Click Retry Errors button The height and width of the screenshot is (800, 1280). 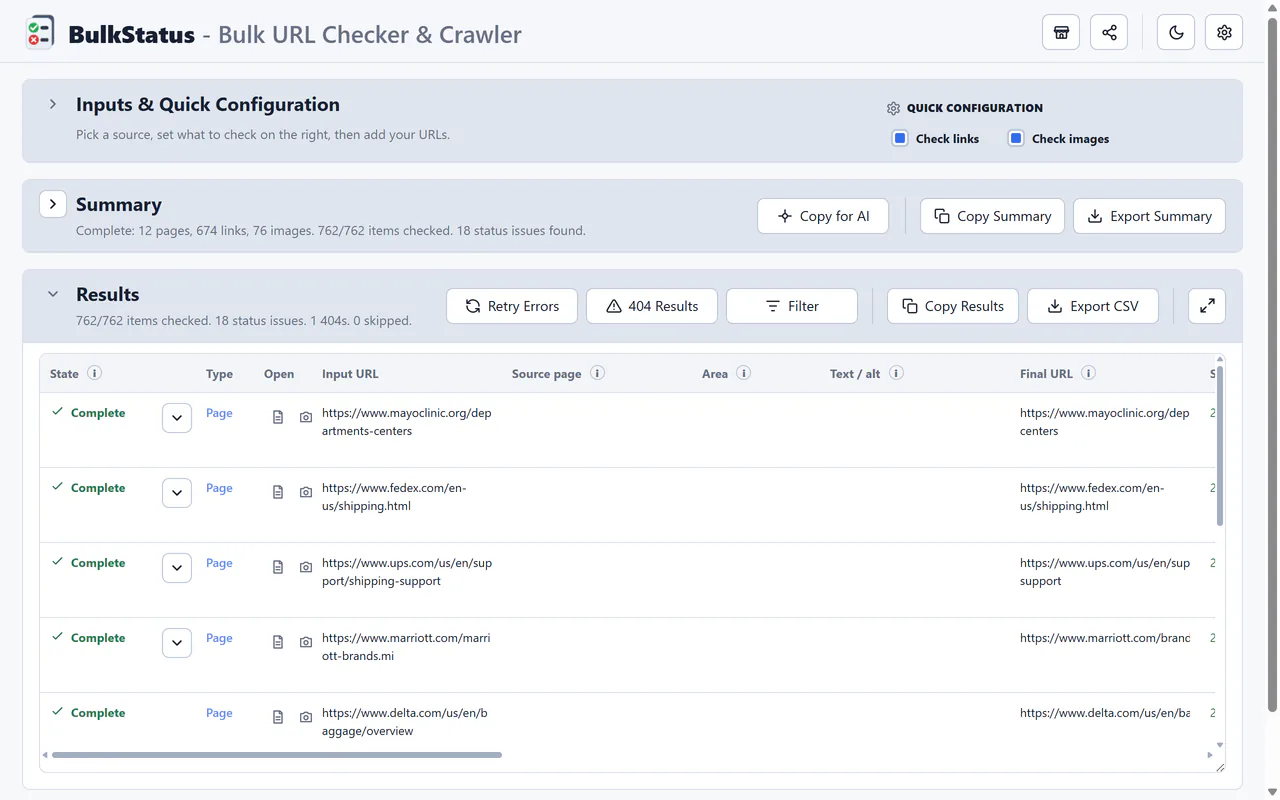pyautogui.click(x=512, y=306)
